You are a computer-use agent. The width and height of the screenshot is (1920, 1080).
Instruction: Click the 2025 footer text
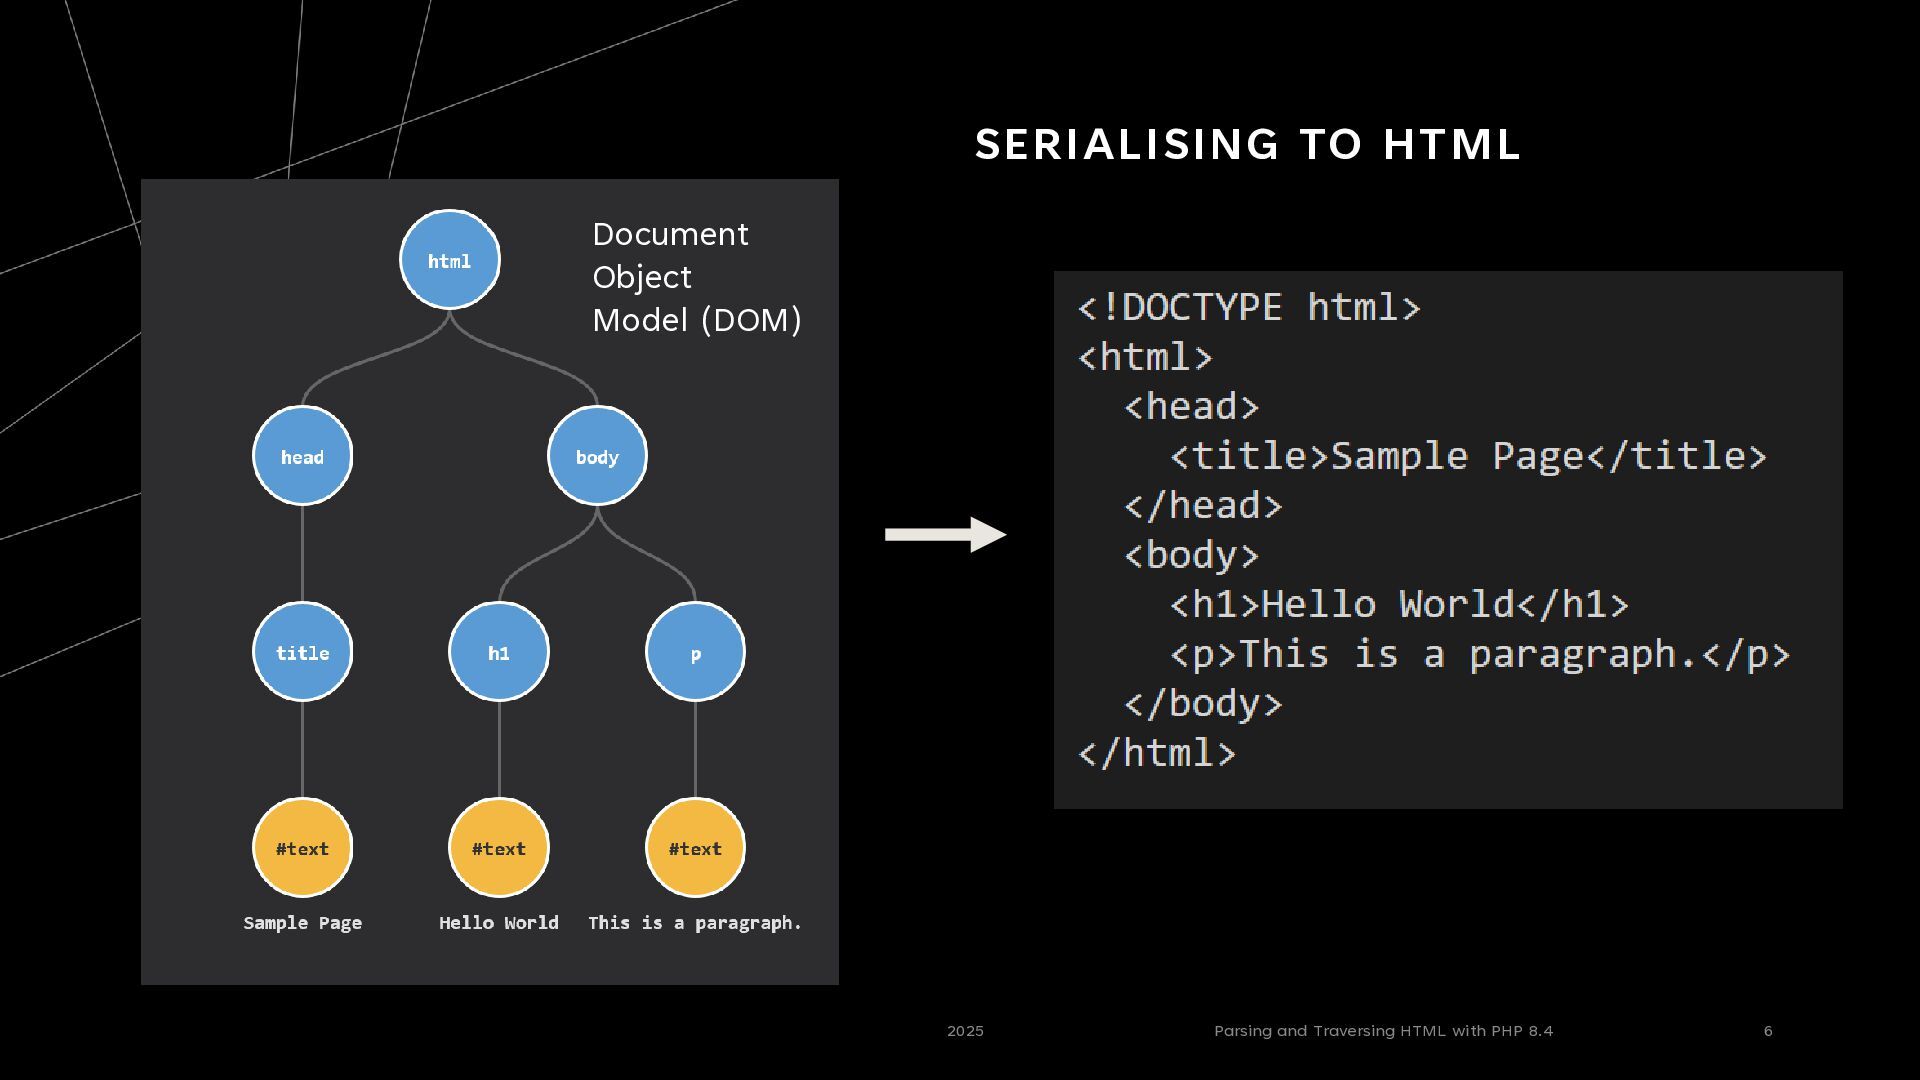[x=965, y=1031]
